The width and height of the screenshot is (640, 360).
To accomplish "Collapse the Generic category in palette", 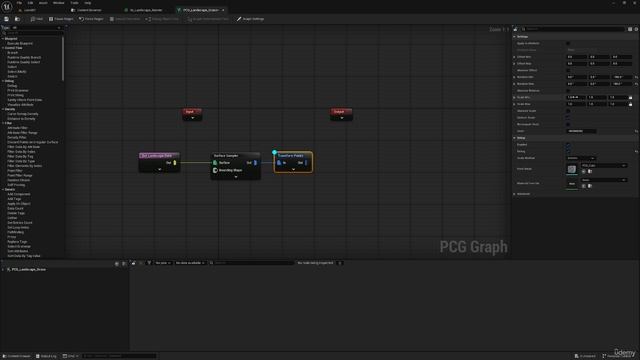I will tap(3, 189).
